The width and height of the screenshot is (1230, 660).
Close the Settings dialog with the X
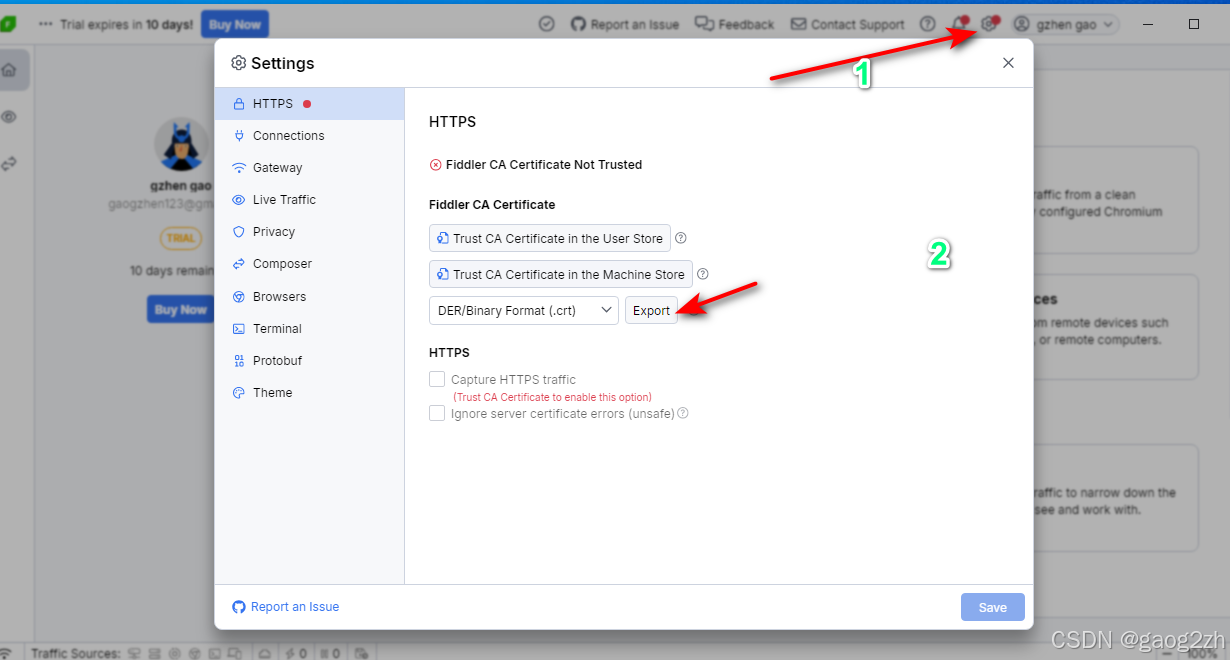(1008, 63)
